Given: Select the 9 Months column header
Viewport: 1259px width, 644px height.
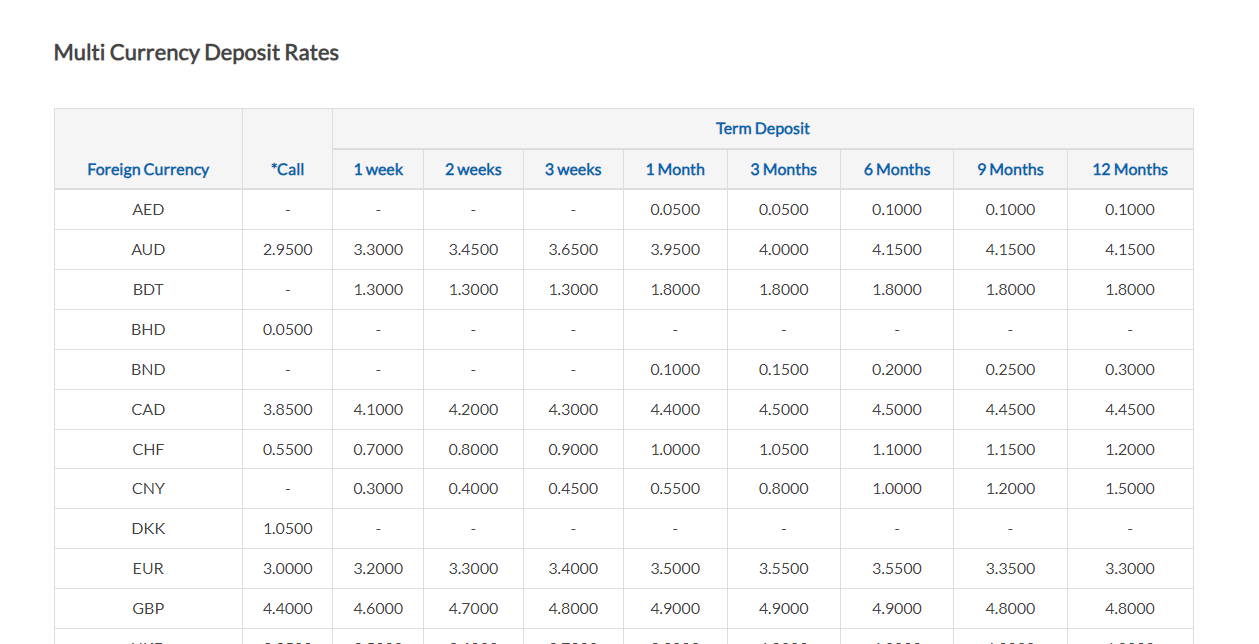Looking at the screenshot, I should point(1010,169).
